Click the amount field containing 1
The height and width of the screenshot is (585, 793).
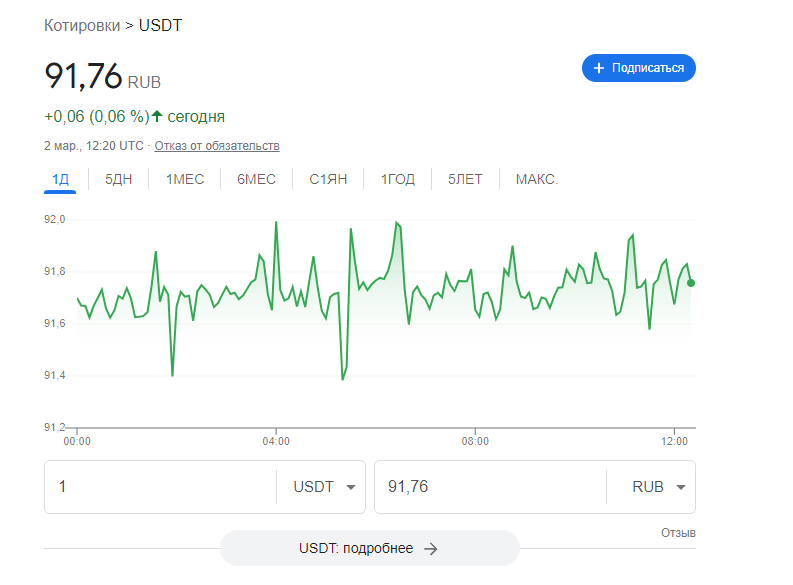click(x=160, y=486)
